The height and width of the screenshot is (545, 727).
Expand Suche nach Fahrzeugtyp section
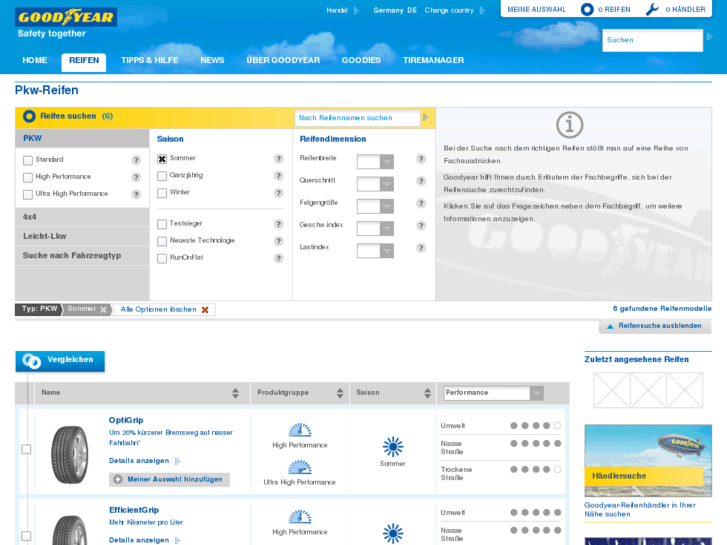coord(82,256)
